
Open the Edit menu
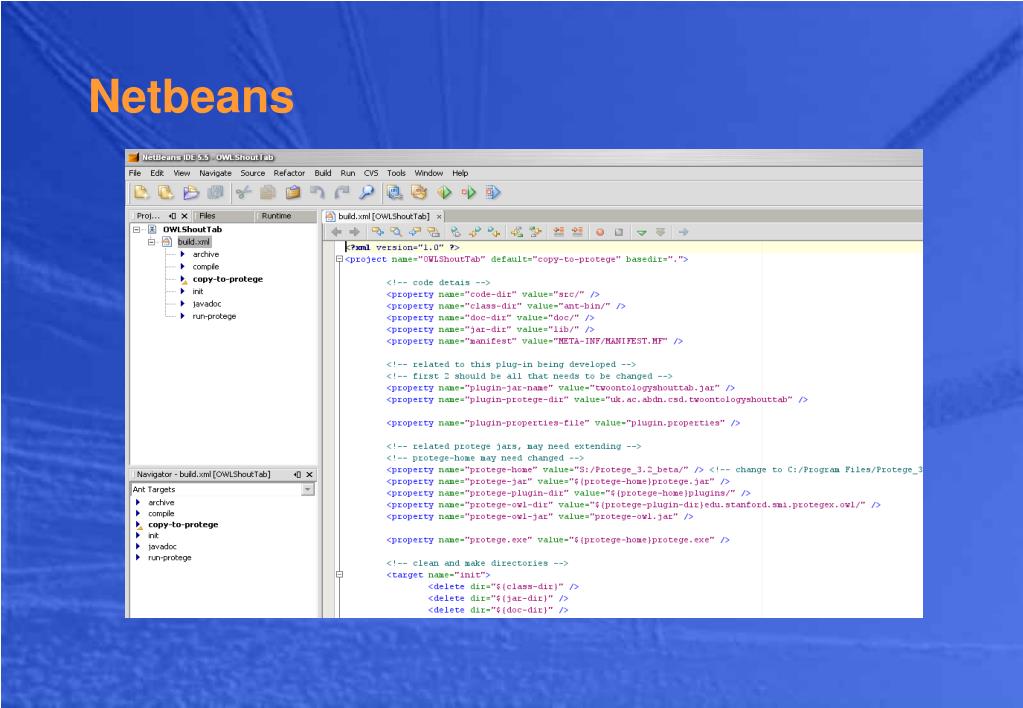coord(157,173)
